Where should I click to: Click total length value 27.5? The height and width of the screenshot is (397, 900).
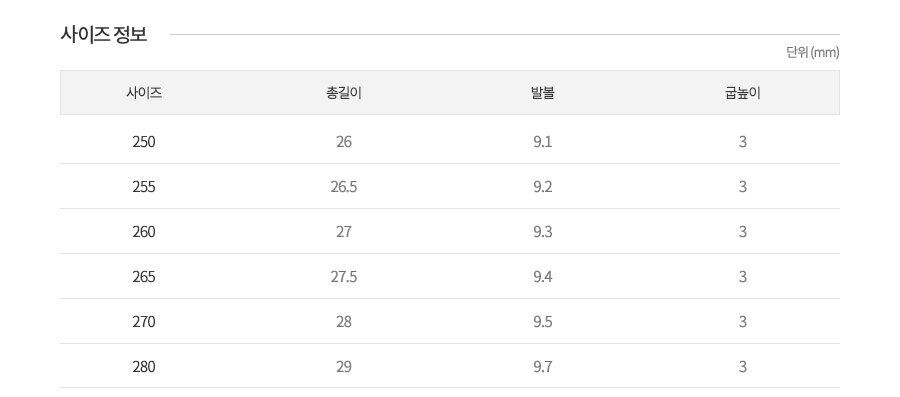(x=344, y=277)
